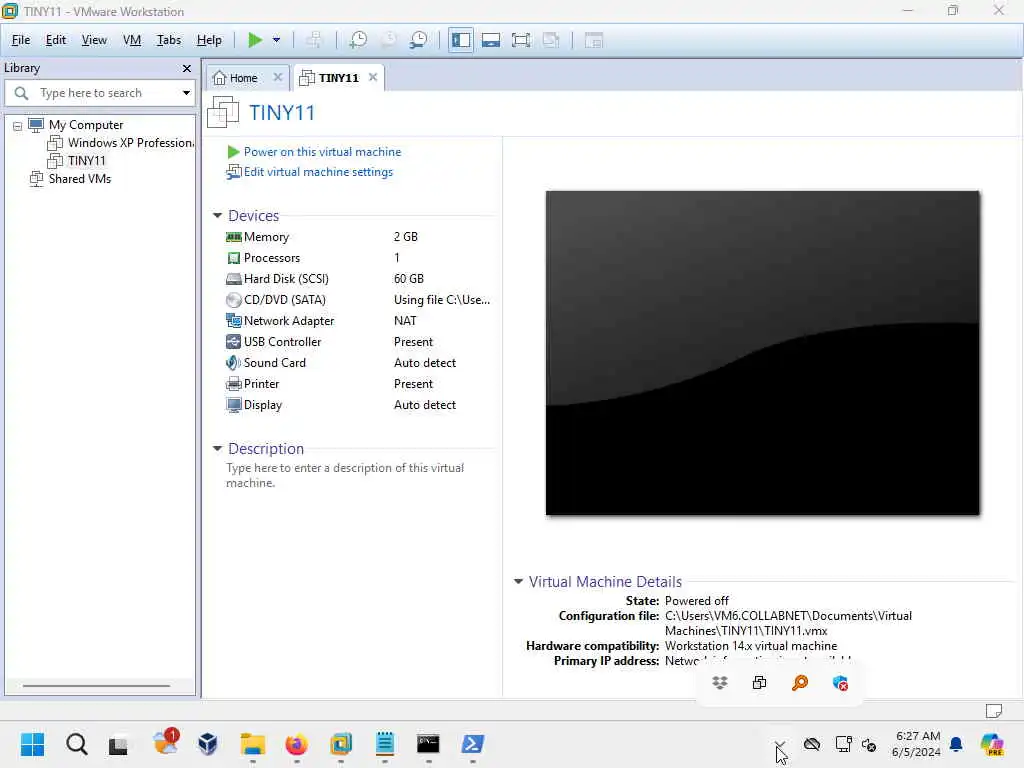Click the Unity mode toolbar icon
Screen dimensions: 1024x768
pyautogui.click(x=551, y=40)
